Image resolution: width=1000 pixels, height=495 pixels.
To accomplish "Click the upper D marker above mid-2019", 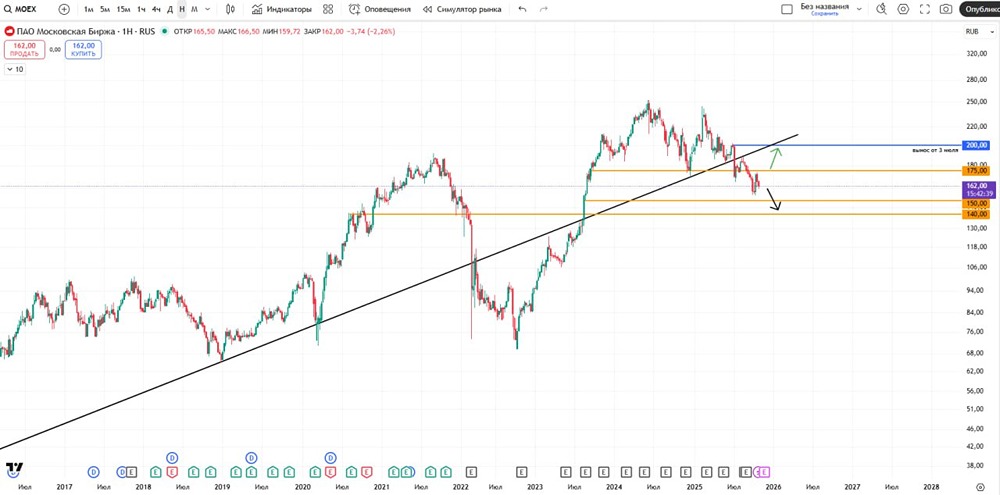I will pos(251,457).
